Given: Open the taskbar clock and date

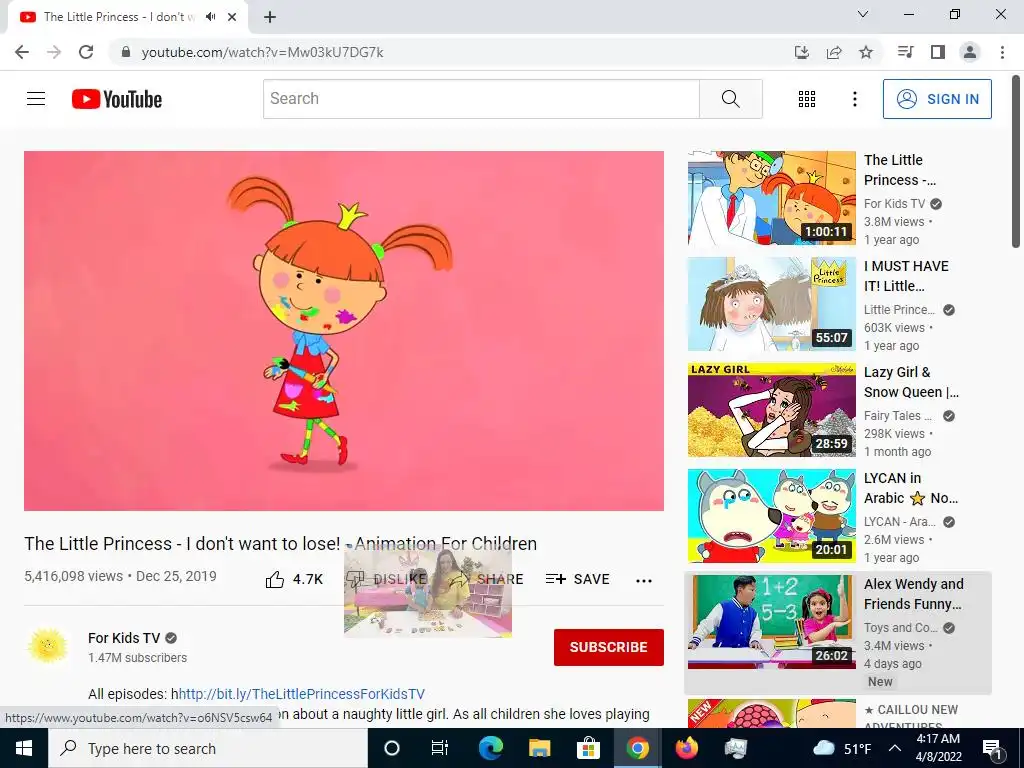Looking at the screenshot, I should click(x=938, y=748).
